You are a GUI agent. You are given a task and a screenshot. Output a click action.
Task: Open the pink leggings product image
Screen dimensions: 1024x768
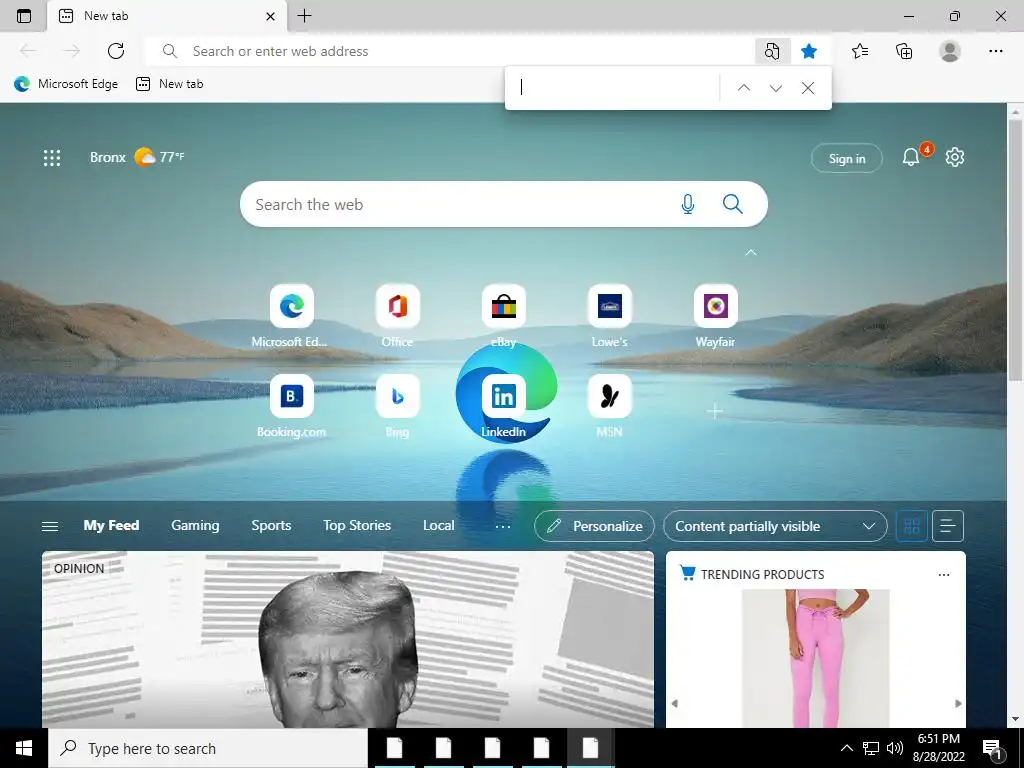click(816, 656)
